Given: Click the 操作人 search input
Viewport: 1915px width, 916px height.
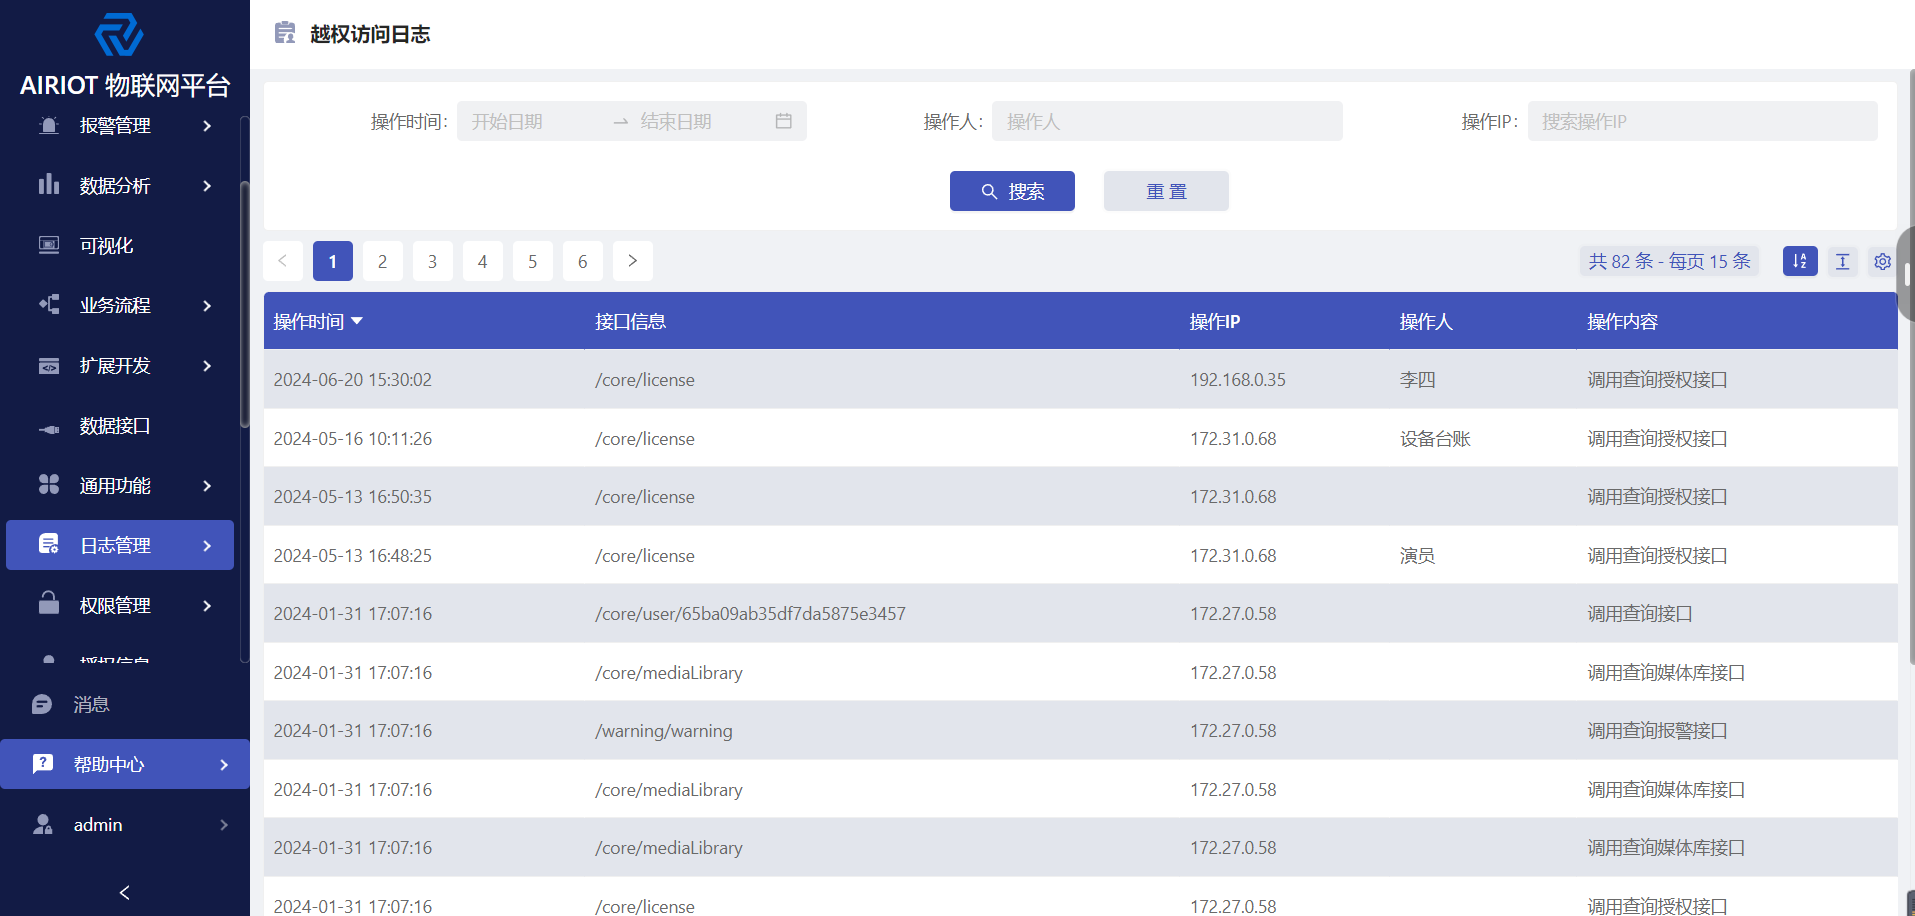Looking at the screenshot, I should click(x=1167, y=121).
